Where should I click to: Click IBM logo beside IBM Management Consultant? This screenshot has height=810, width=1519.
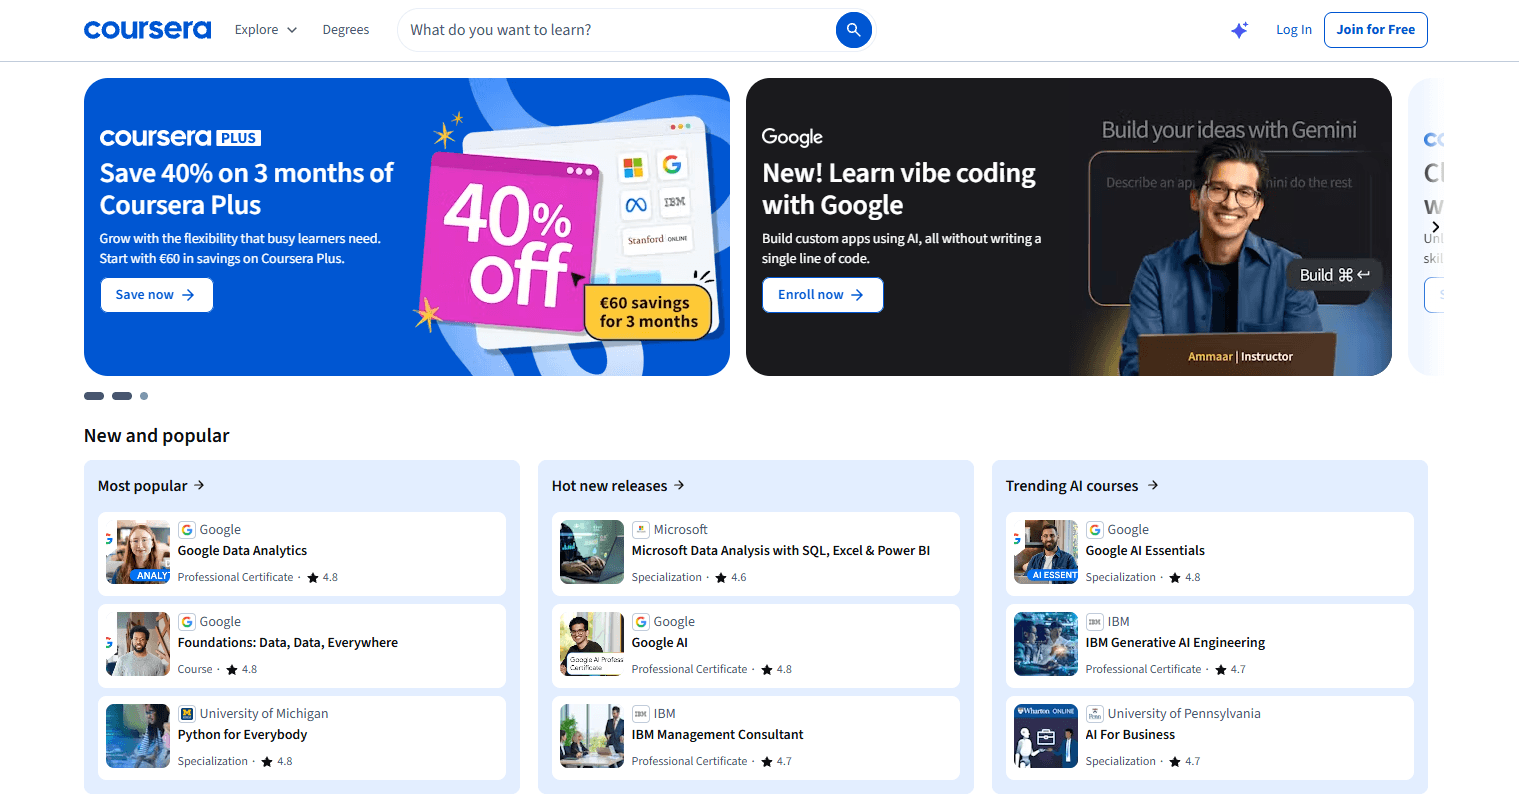click(641, 714)
